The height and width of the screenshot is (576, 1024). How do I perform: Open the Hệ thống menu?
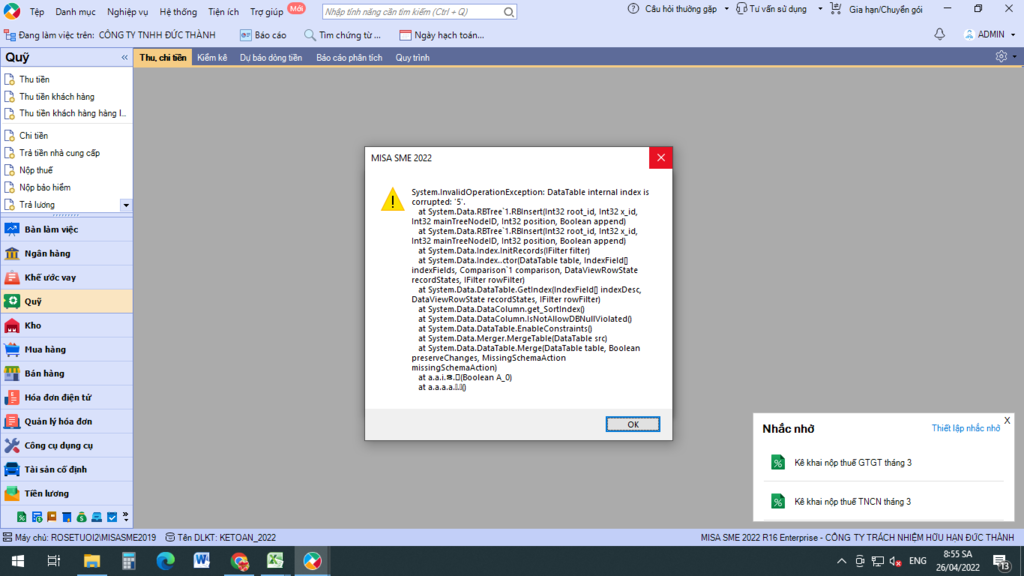(x=178, y=12)
